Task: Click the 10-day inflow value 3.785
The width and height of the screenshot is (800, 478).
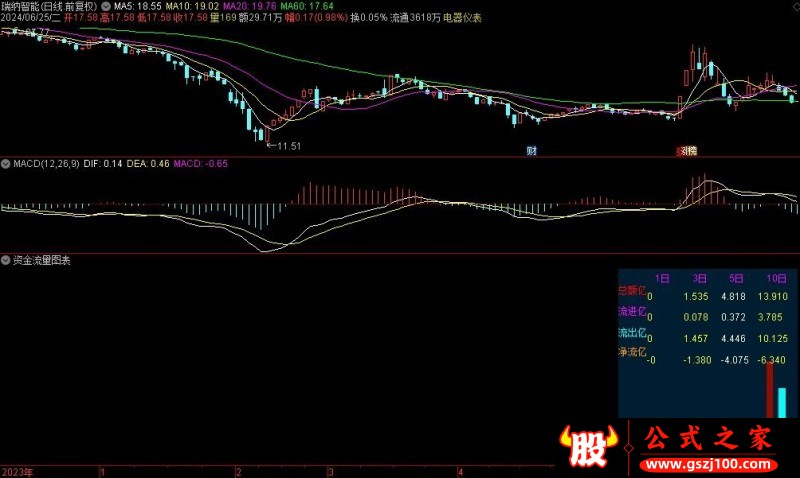Action: [x=770, y=317]
